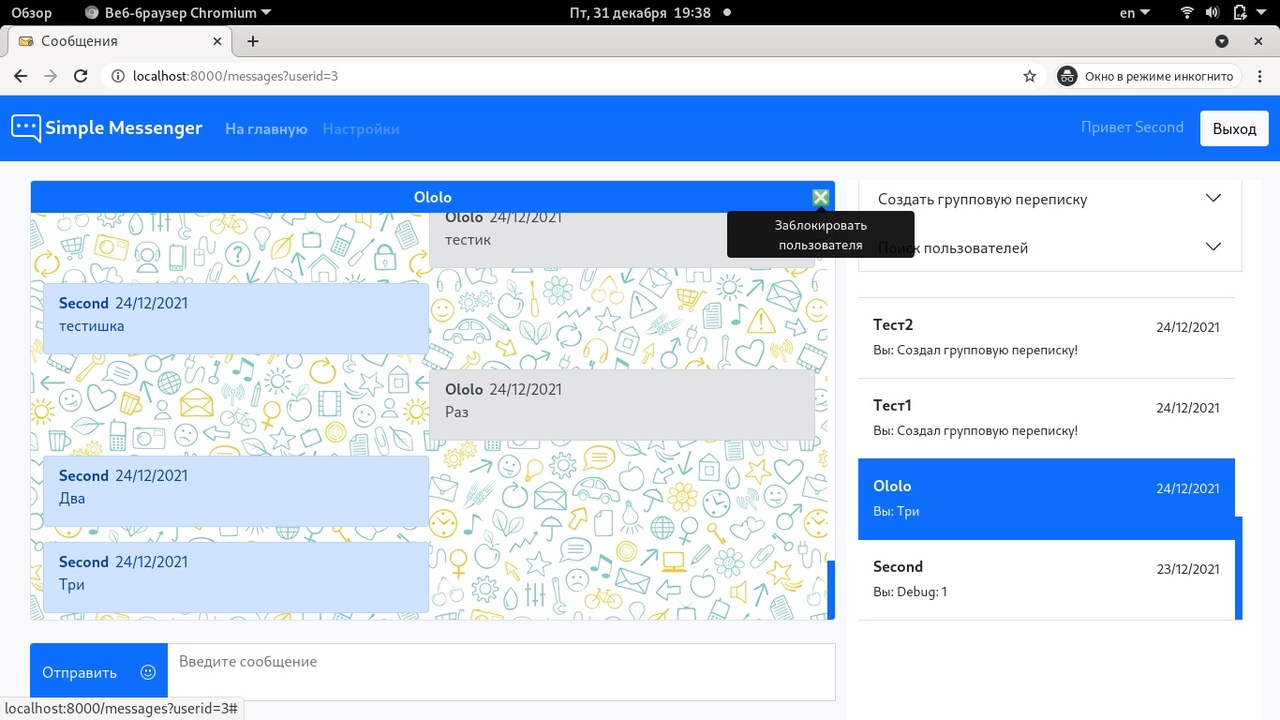Image resolution: width=1280 pixels, height=720 pixels.
Task: Open the volume icon in top bar
Action: 1214,13
